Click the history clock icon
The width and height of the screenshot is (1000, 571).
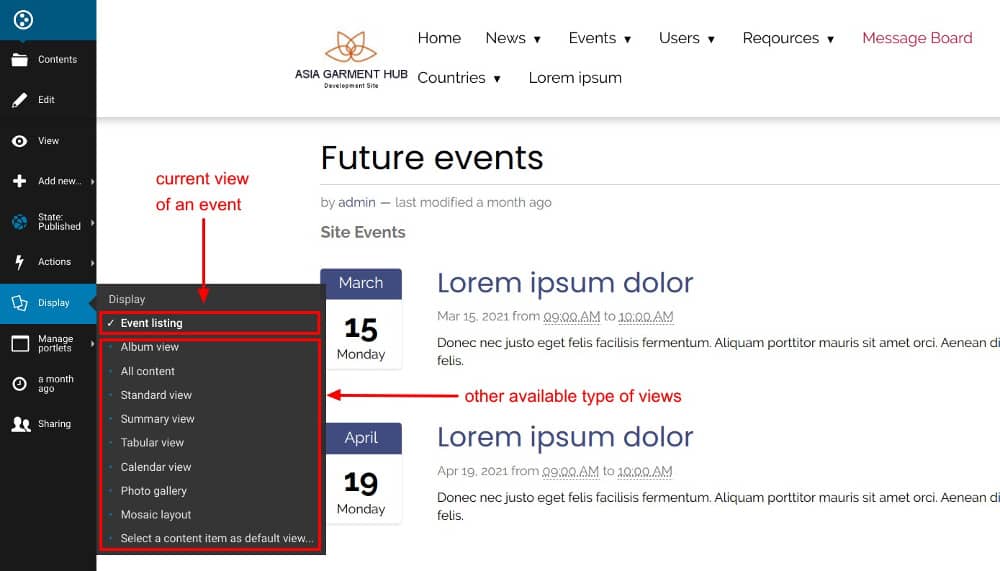pos(19,384)
